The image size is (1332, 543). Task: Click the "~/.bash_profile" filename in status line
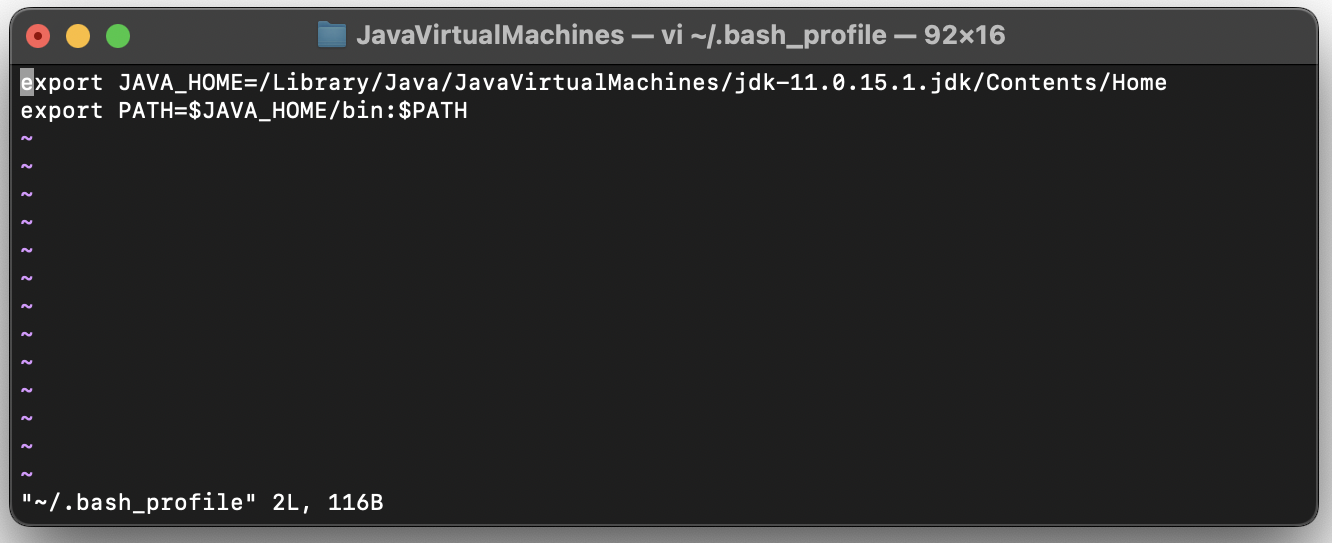139,501
